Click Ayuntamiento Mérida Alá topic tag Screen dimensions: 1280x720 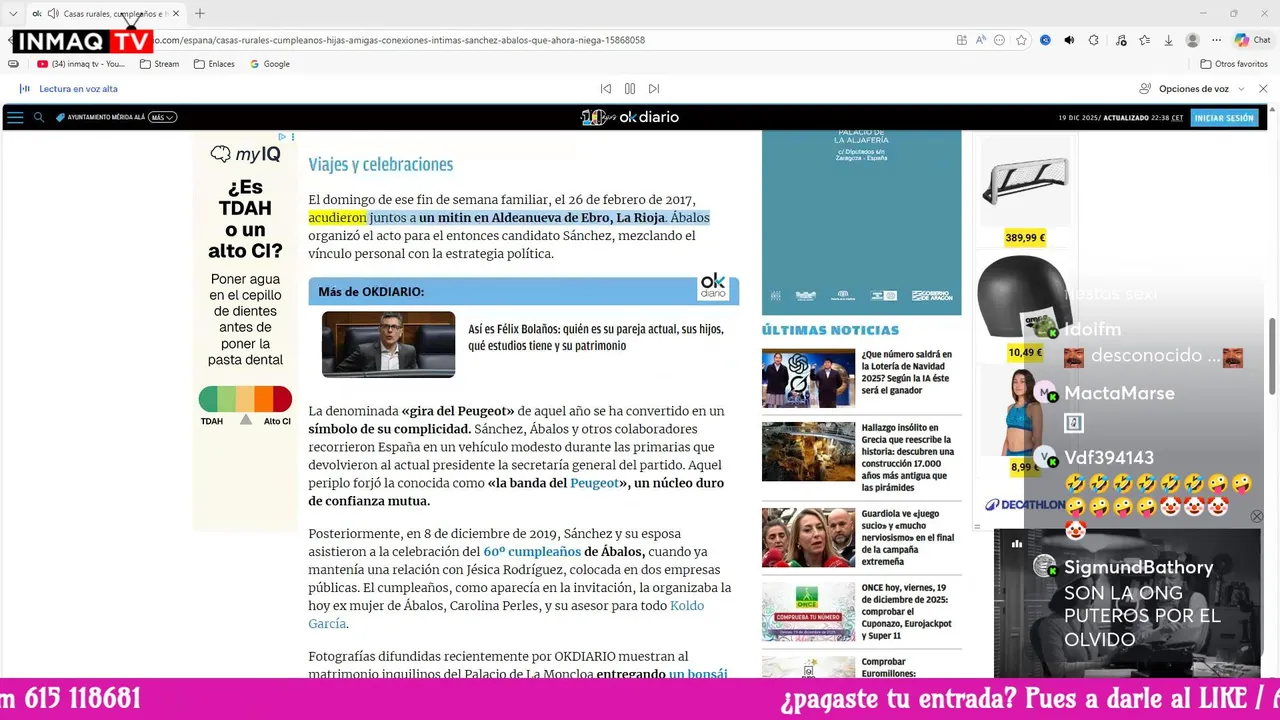click(x=101, y=117)
